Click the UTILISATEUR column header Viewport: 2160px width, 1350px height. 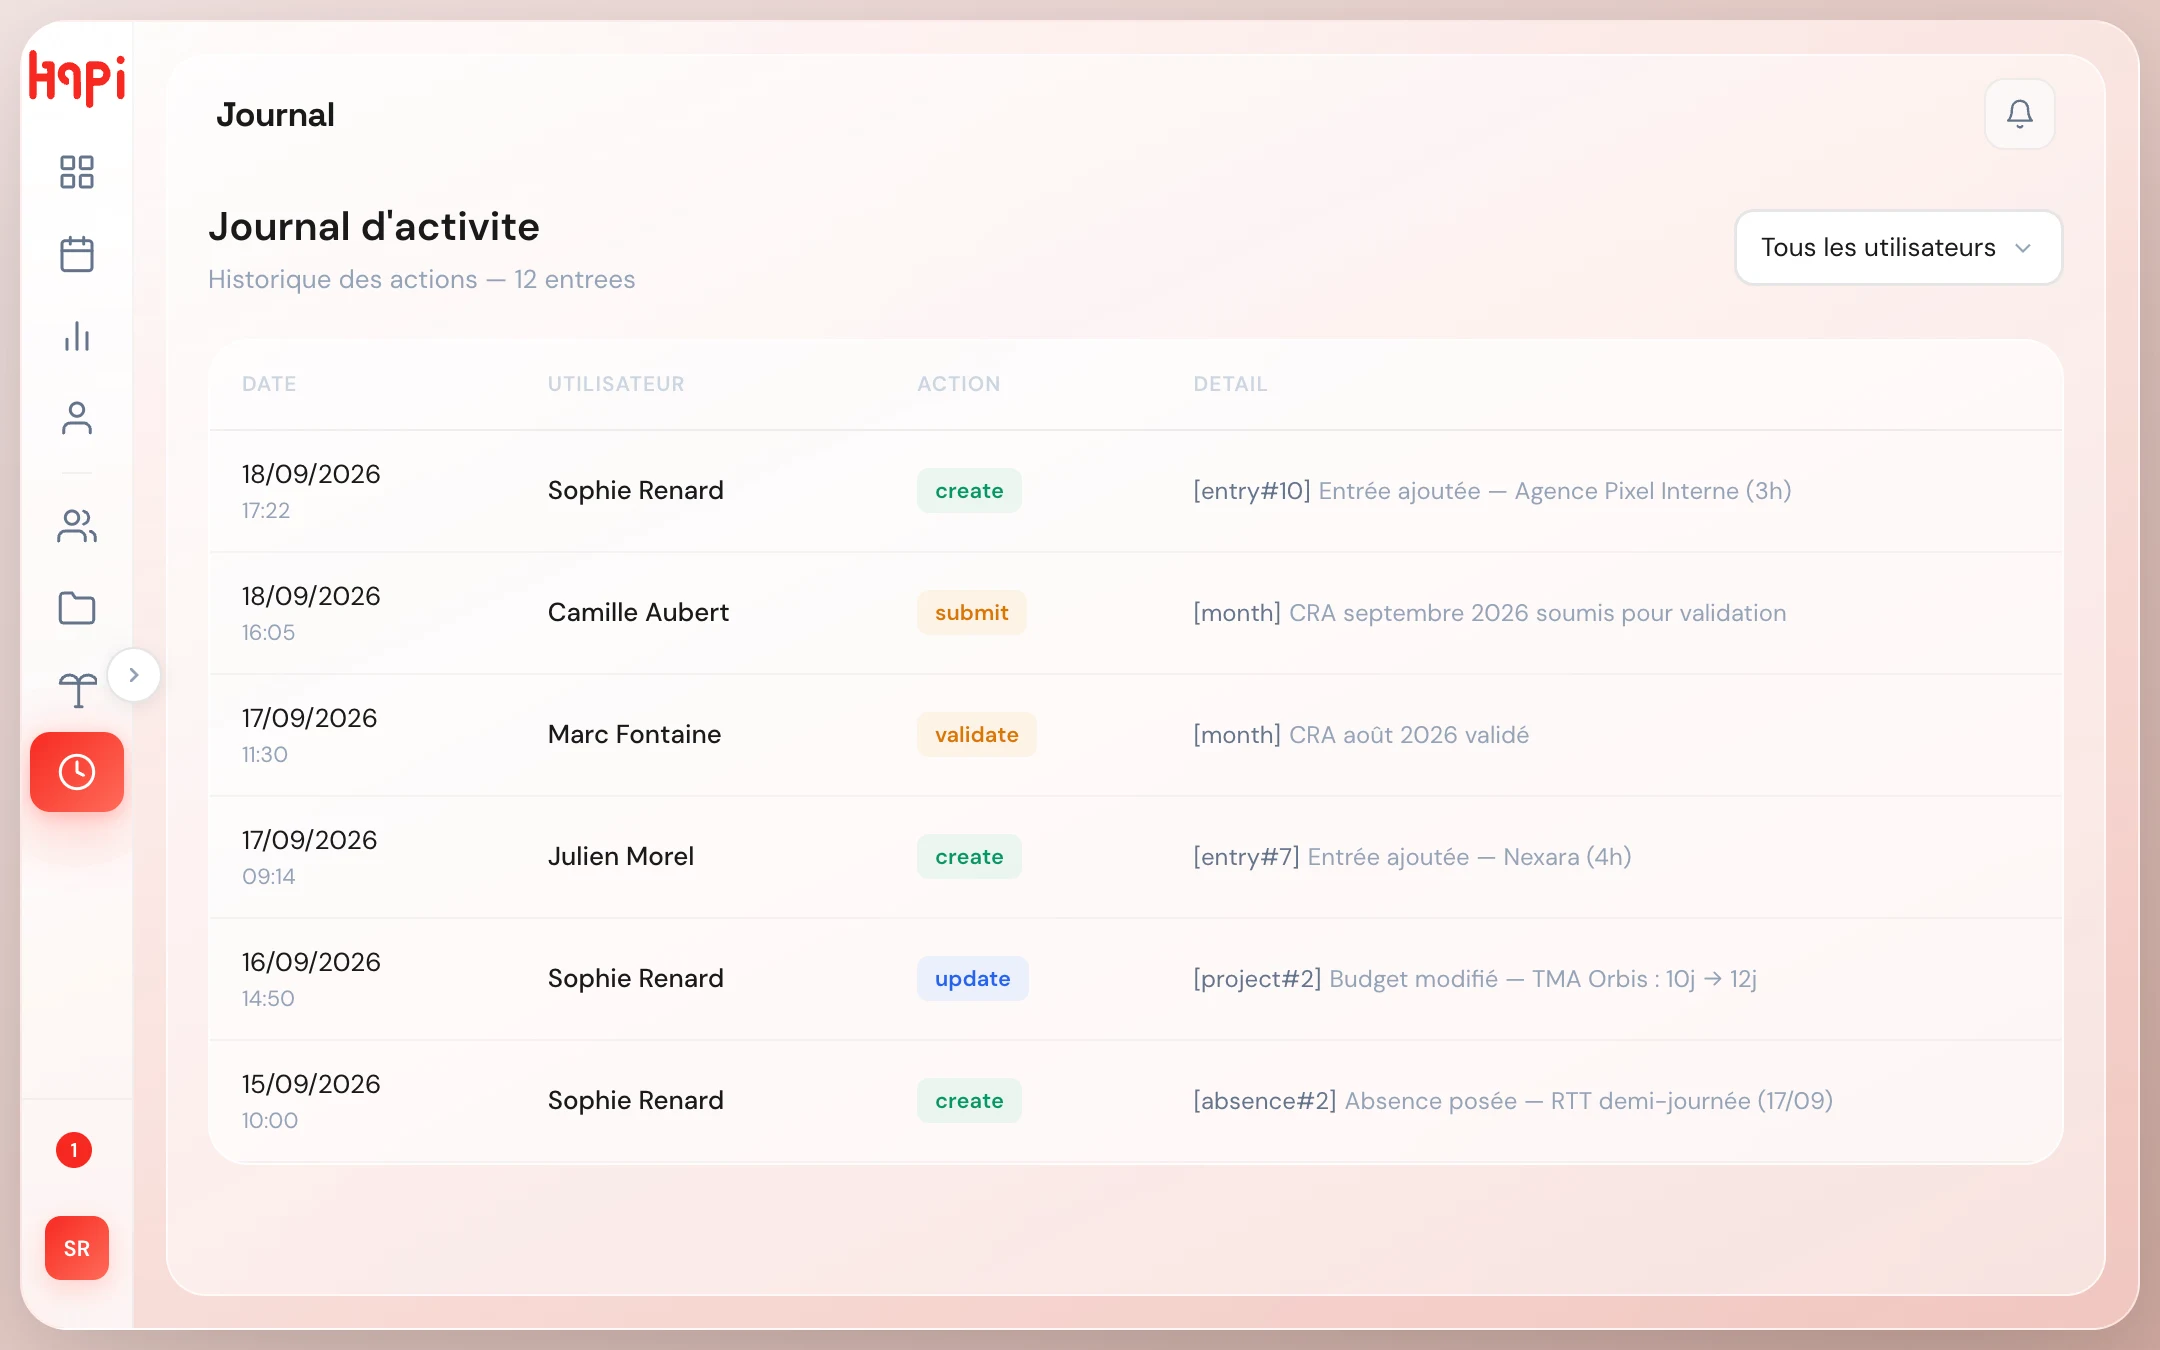tap(616, 384)
